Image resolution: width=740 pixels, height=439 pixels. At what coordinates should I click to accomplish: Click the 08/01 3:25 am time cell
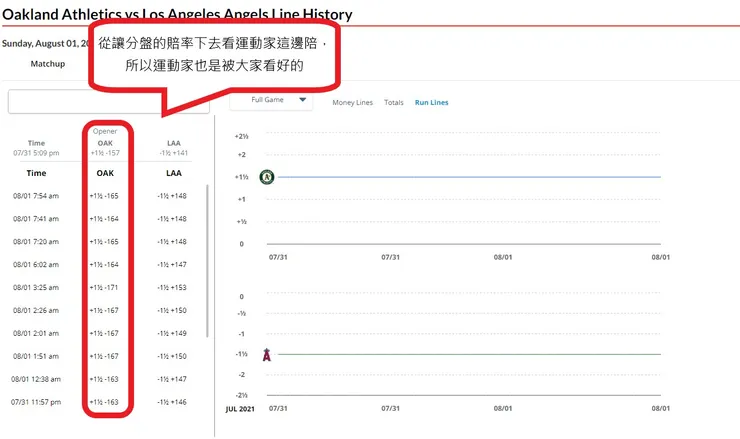[x=36, y=287]
